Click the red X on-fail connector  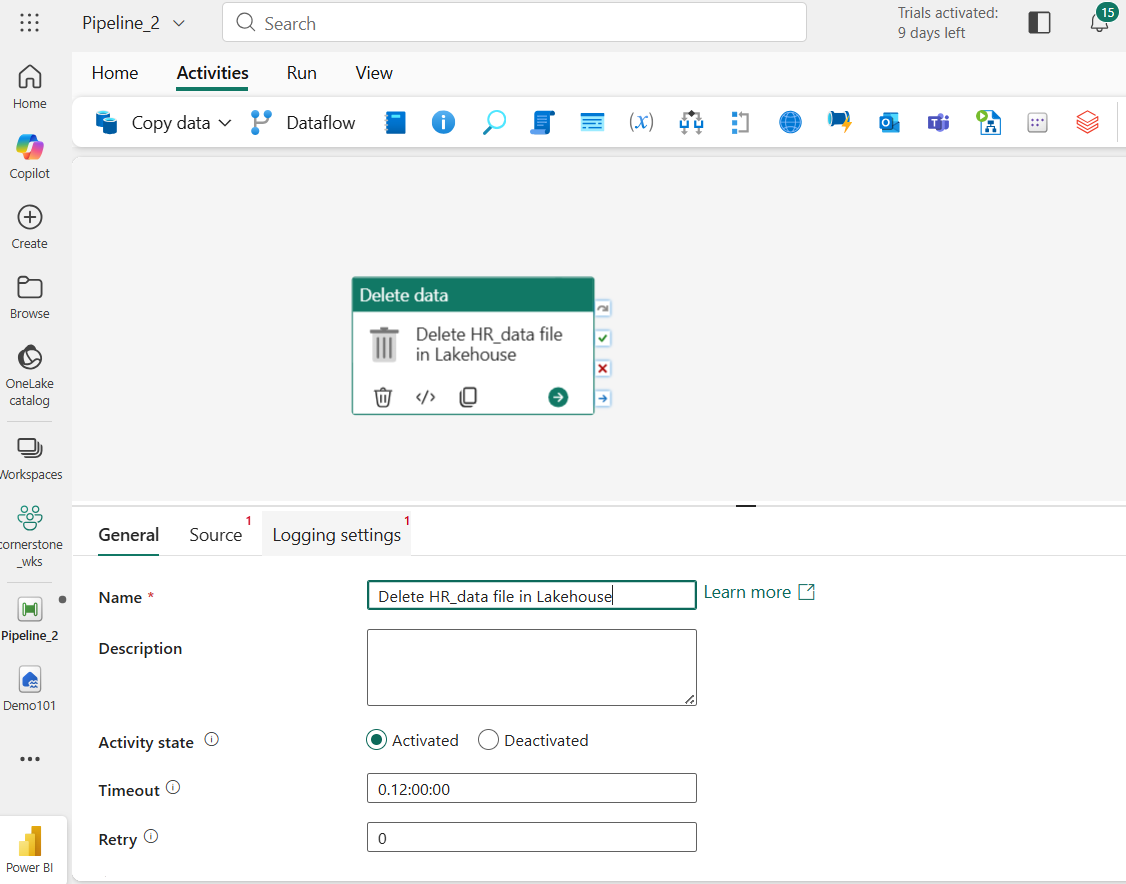[603, 369]
